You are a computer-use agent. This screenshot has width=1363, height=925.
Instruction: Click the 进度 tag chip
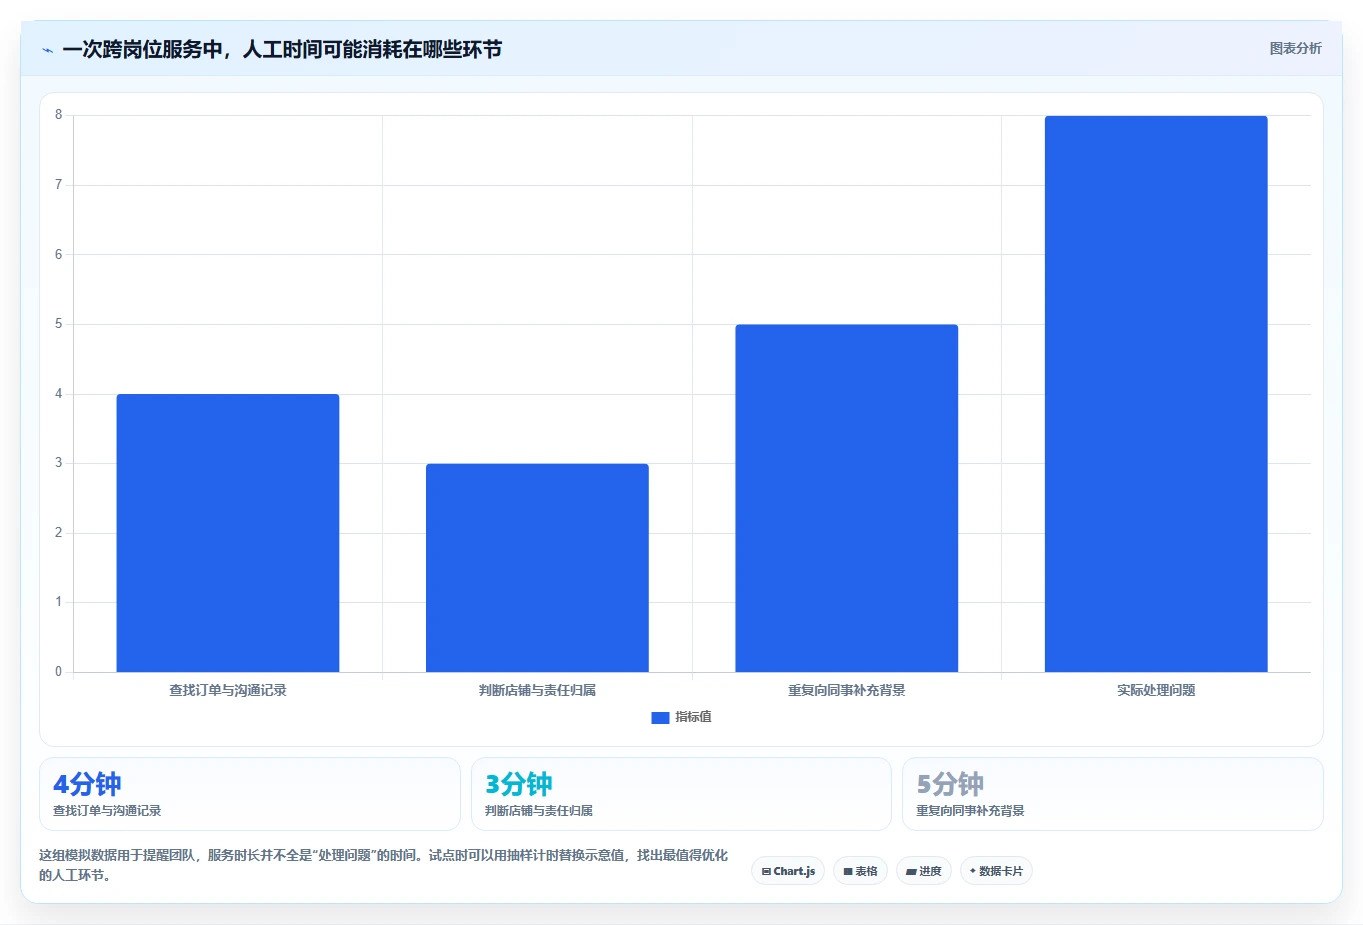click(x=924, y=871)
